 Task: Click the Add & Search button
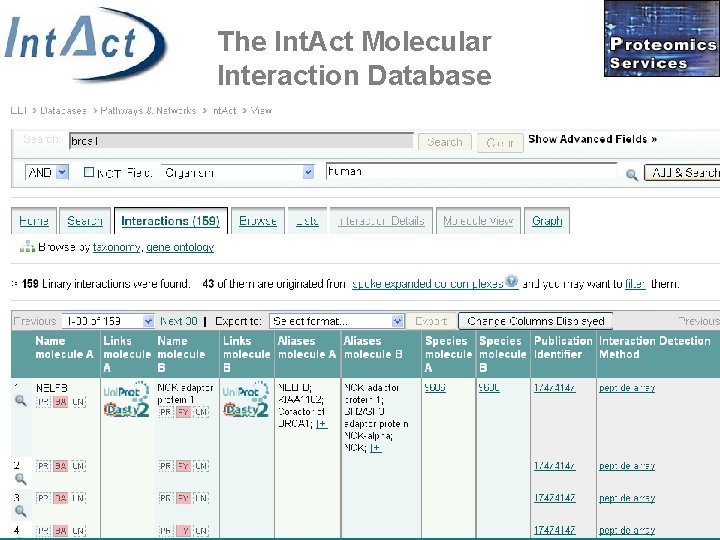[682, 173]
